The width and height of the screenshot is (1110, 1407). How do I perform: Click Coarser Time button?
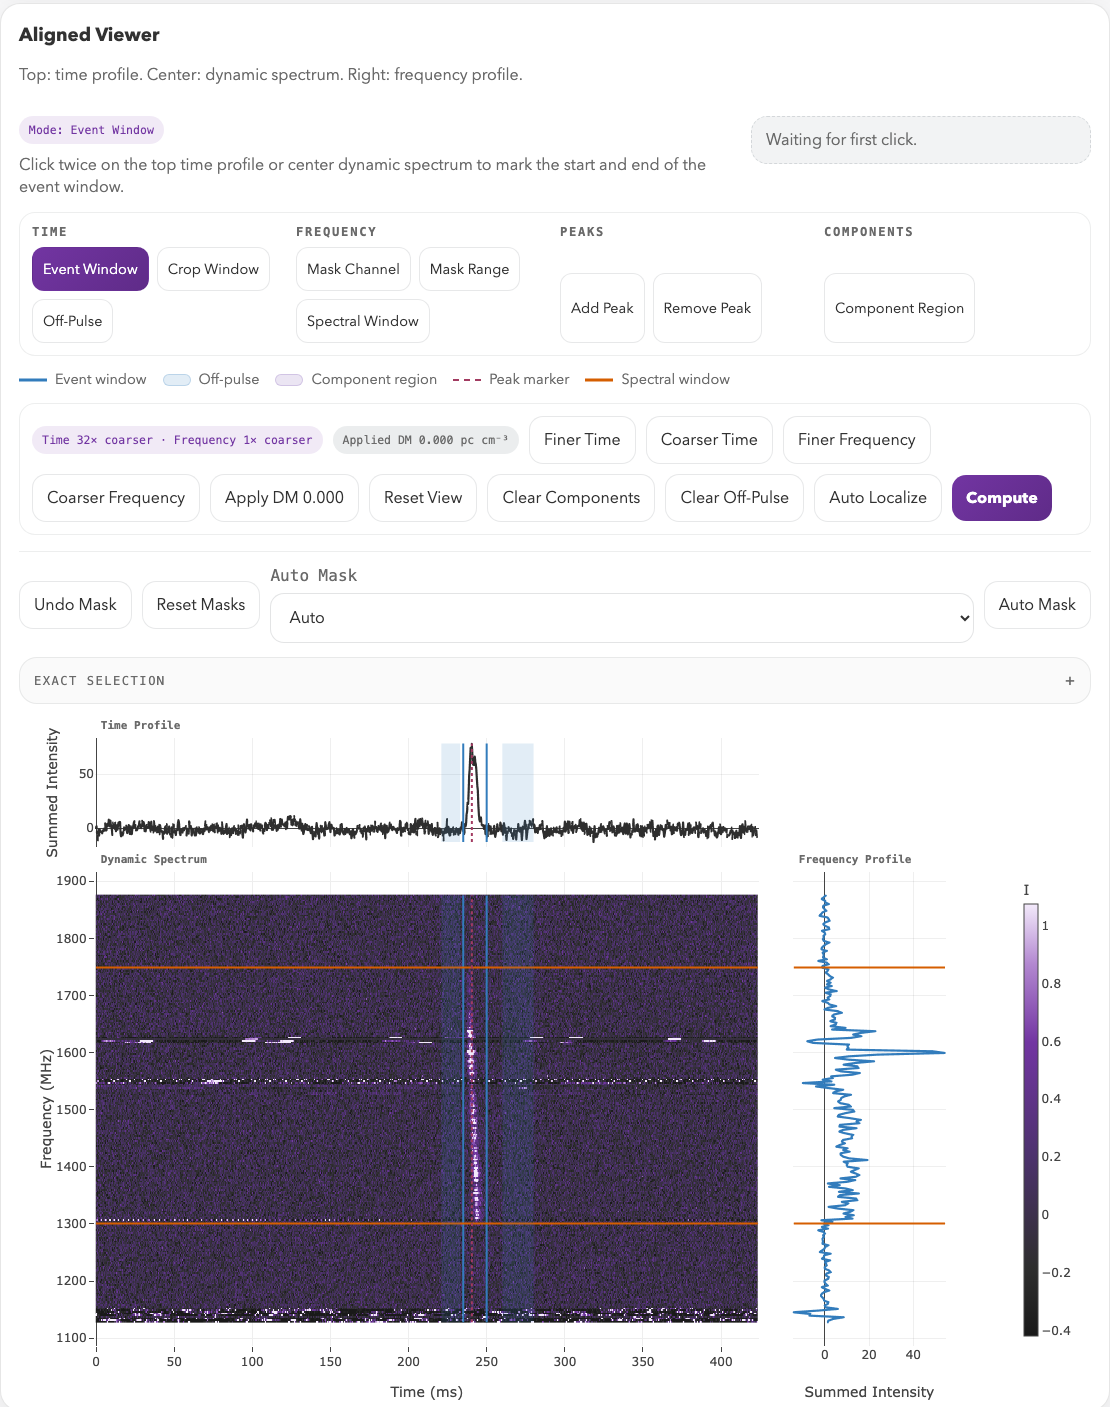(709, 440)
